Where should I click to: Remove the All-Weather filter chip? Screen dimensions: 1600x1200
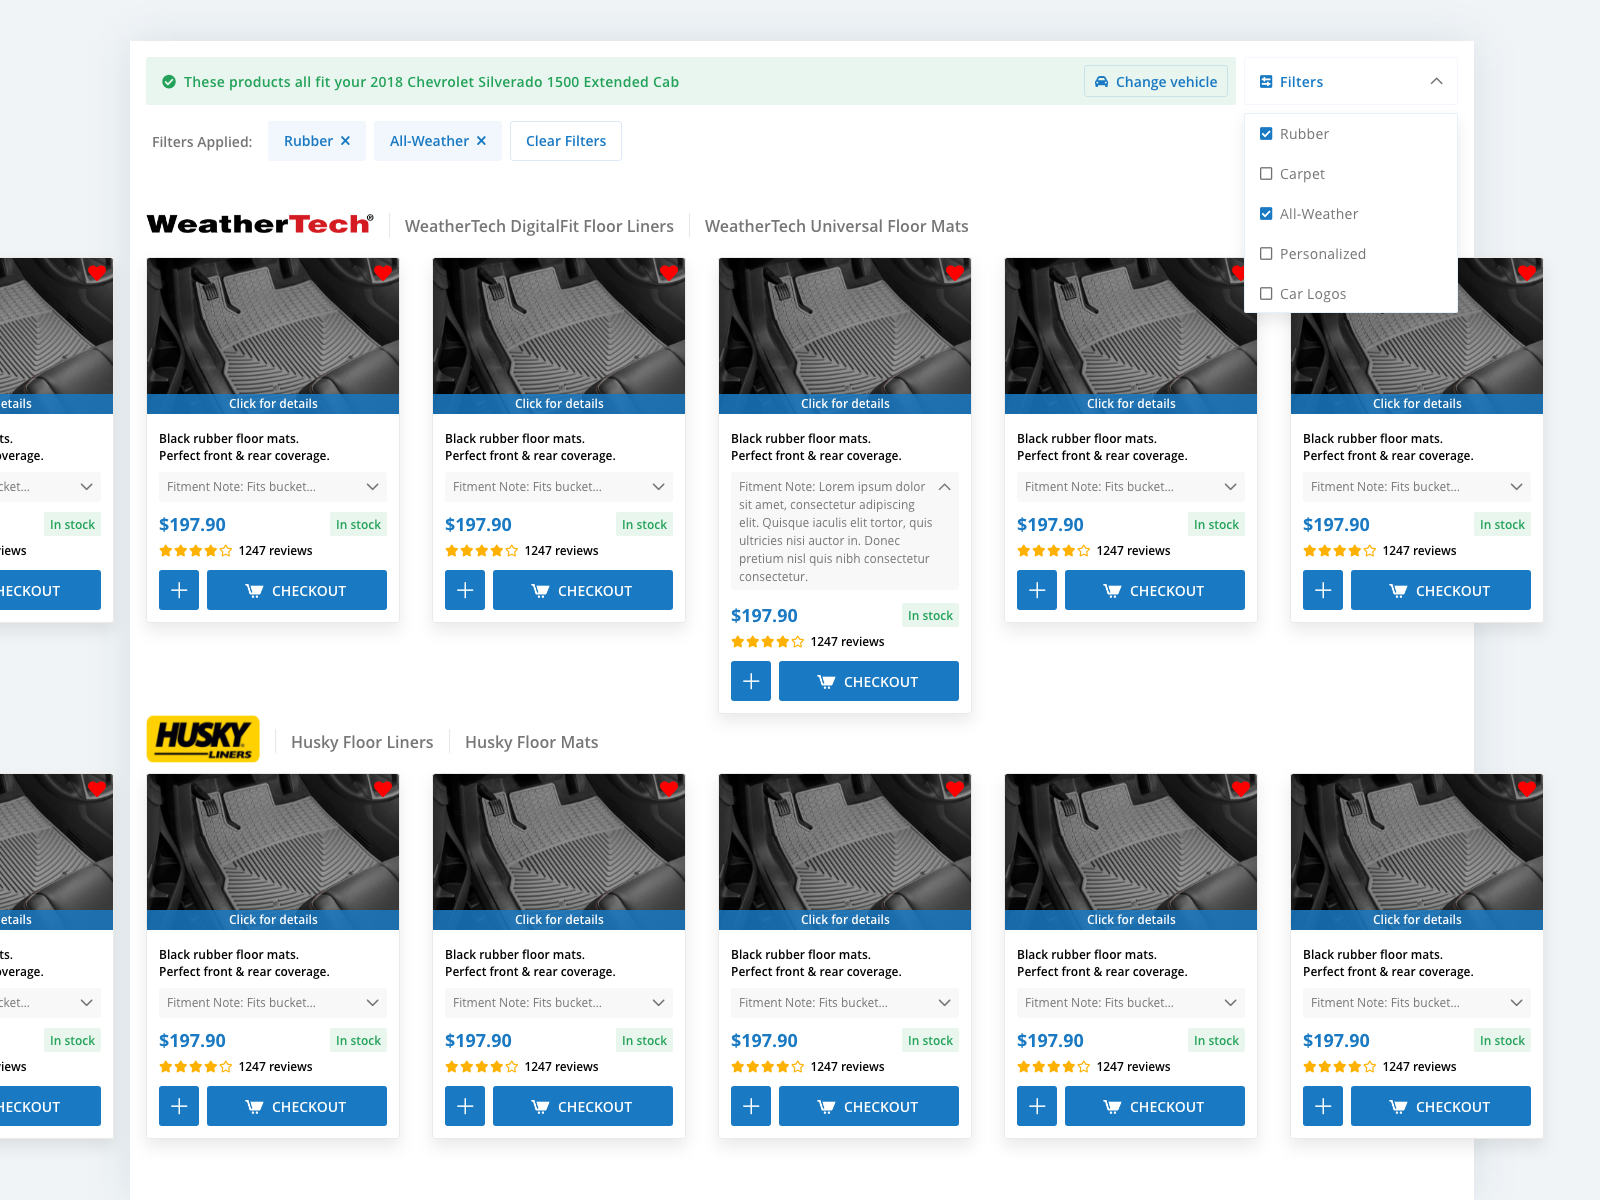(x=481, y=141)
